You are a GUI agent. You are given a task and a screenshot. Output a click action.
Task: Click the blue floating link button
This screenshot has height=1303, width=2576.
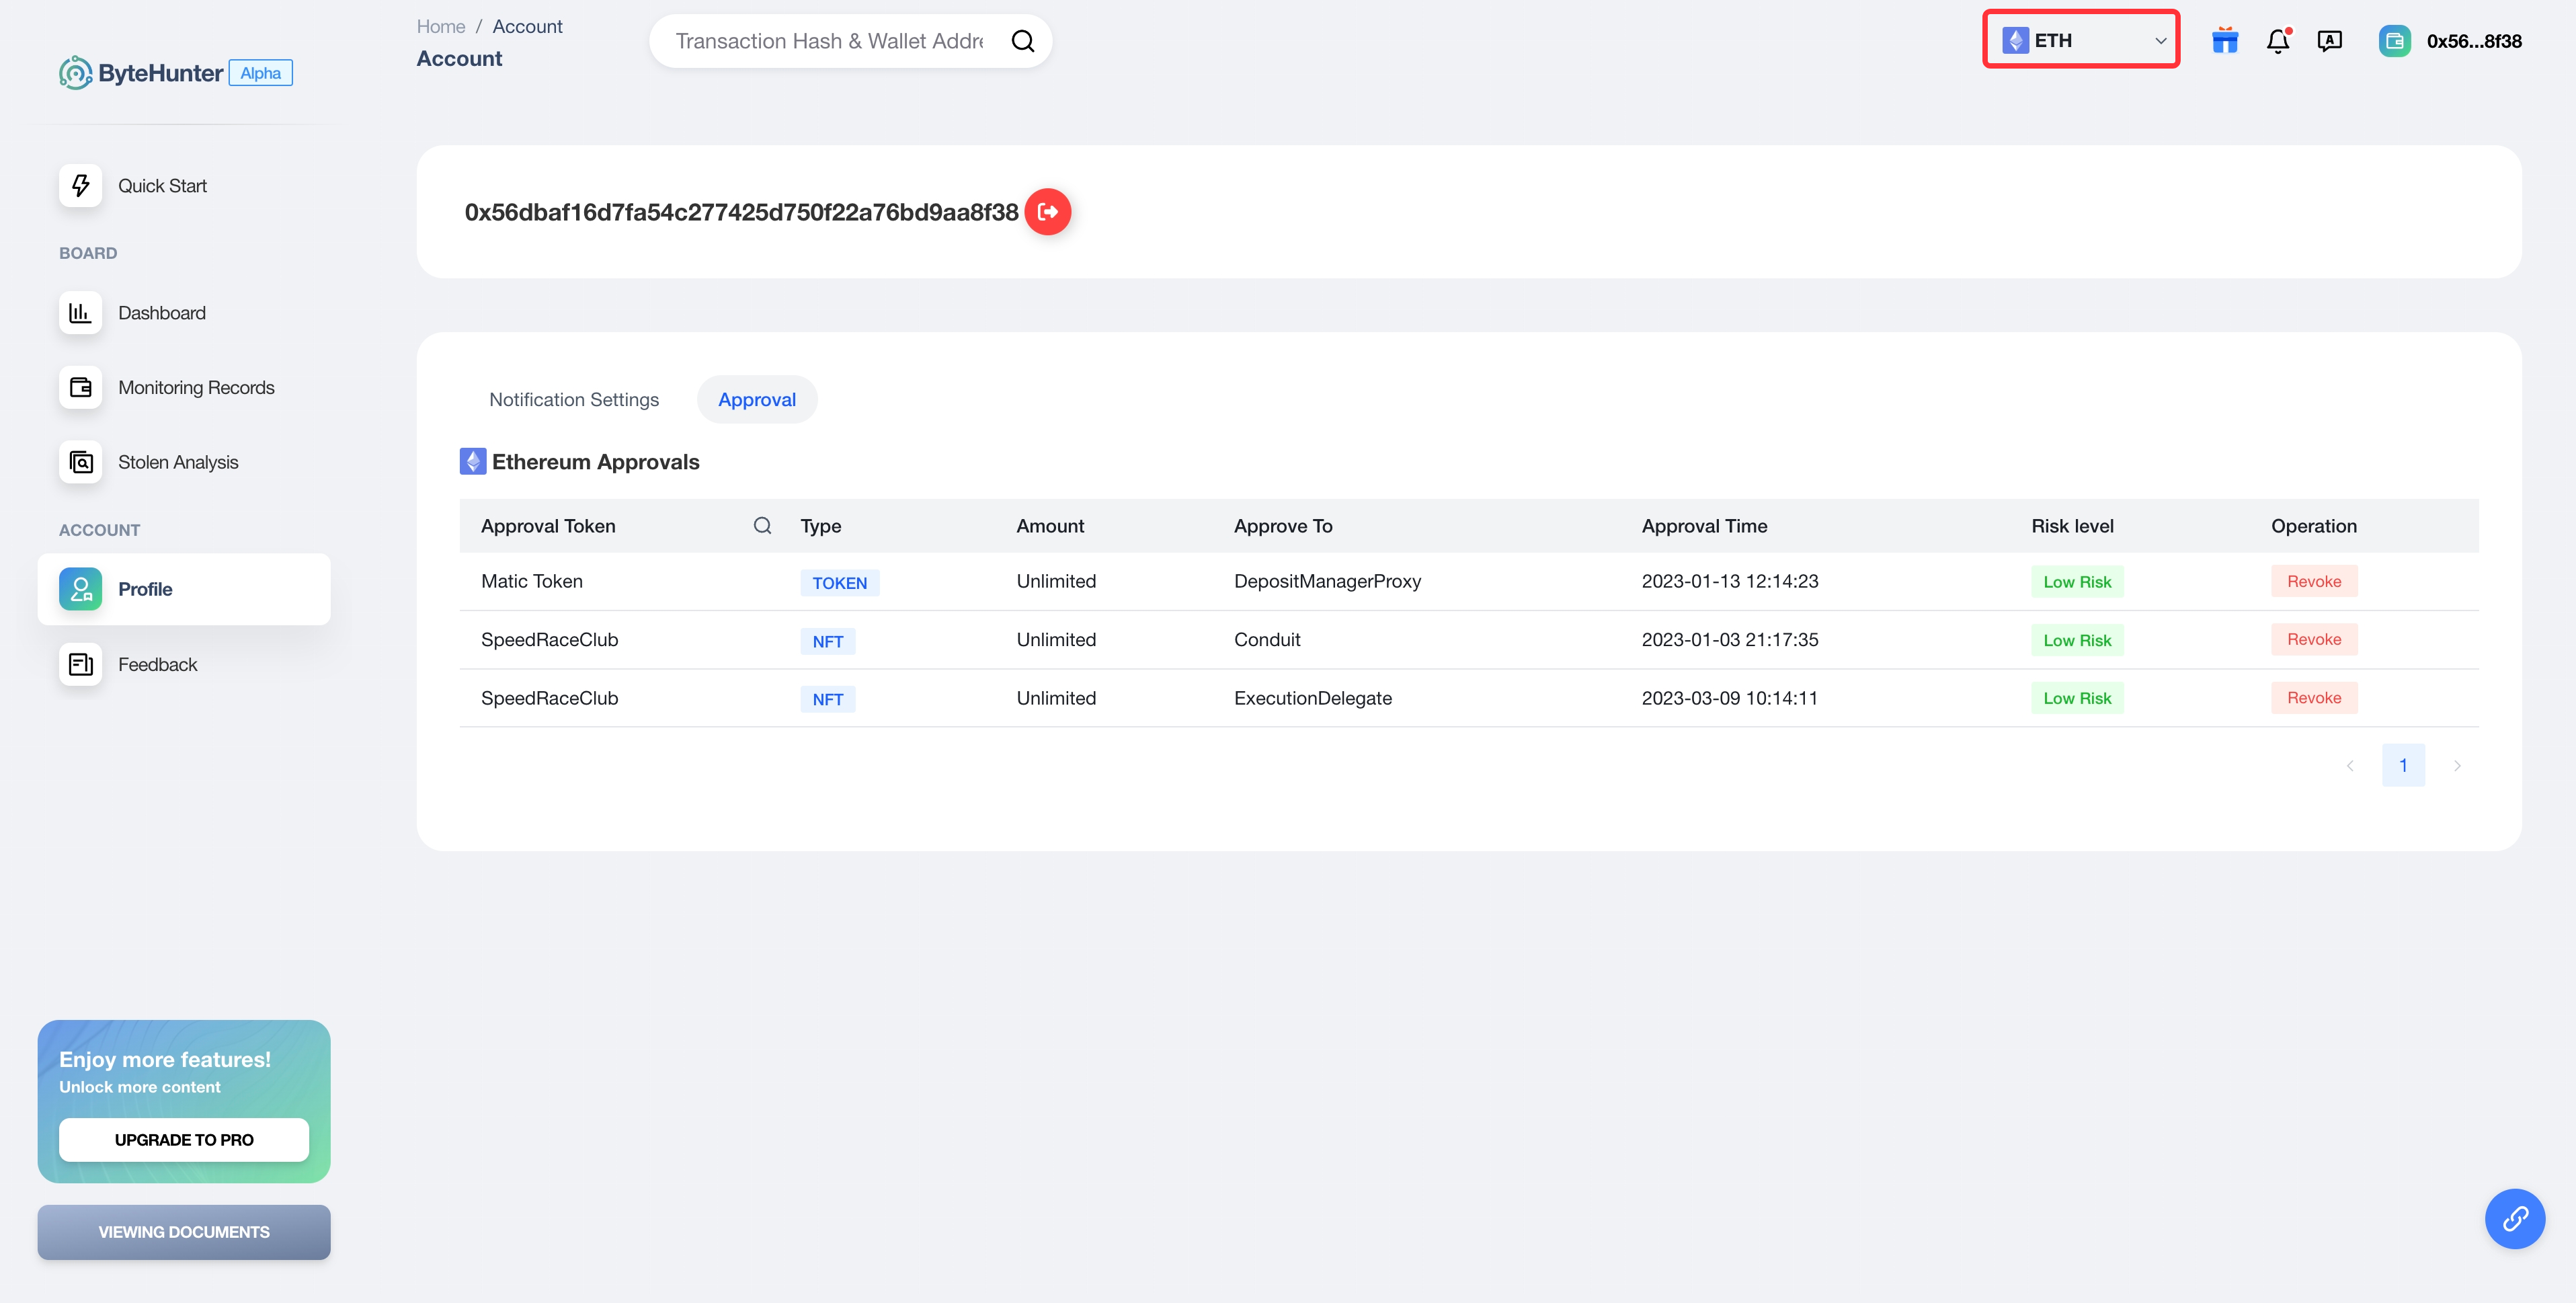pos(2515,1219)
